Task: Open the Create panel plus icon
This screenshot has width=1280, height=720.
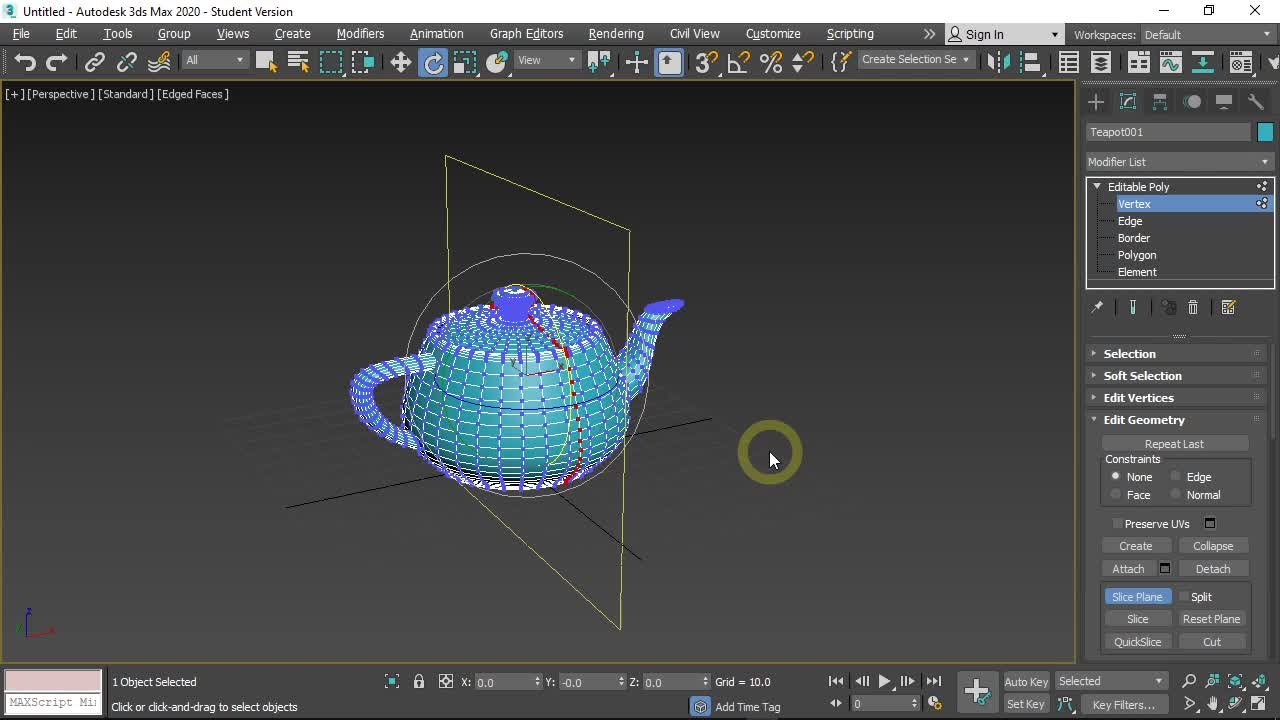Action: (1096, 102)
